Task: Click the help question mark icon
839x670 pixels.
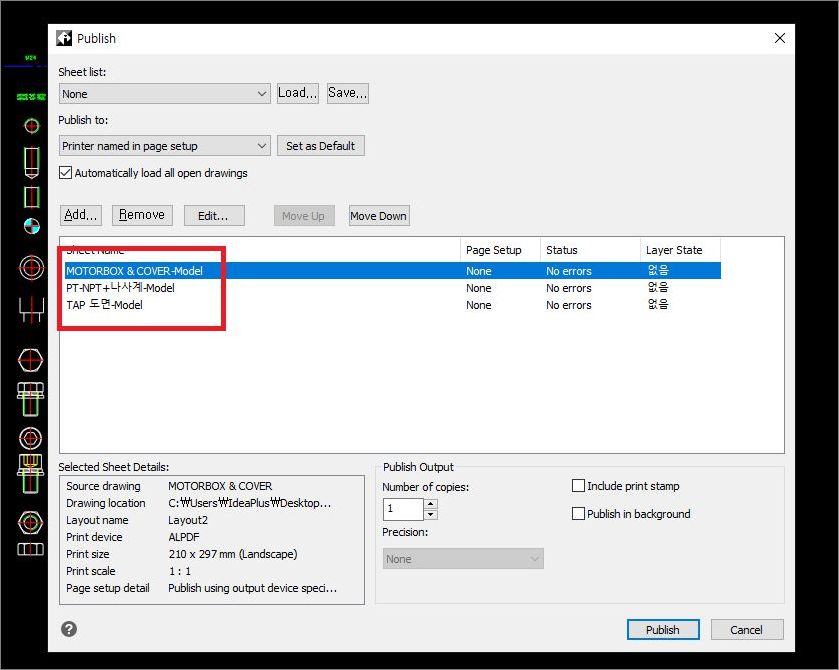Action: pos(69,629)
